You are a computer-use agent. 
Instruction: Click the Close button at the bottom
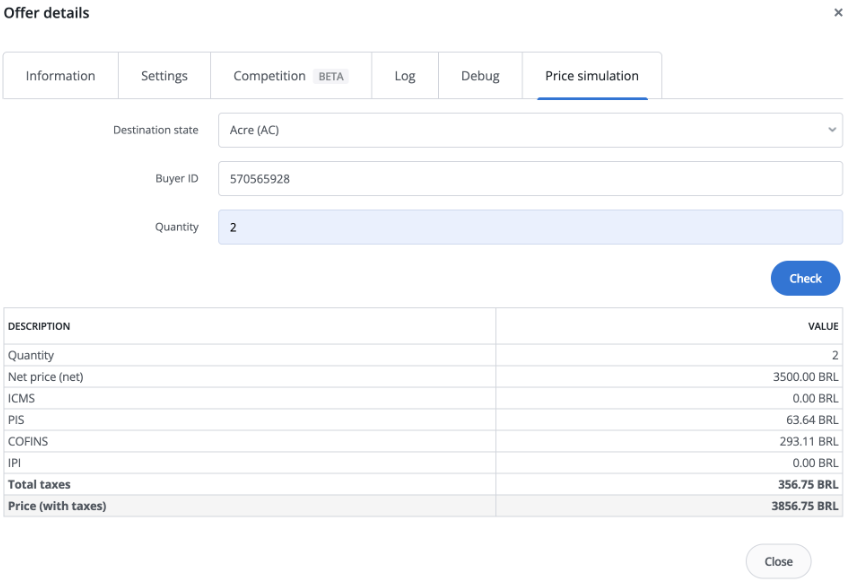tap(778, 561)
